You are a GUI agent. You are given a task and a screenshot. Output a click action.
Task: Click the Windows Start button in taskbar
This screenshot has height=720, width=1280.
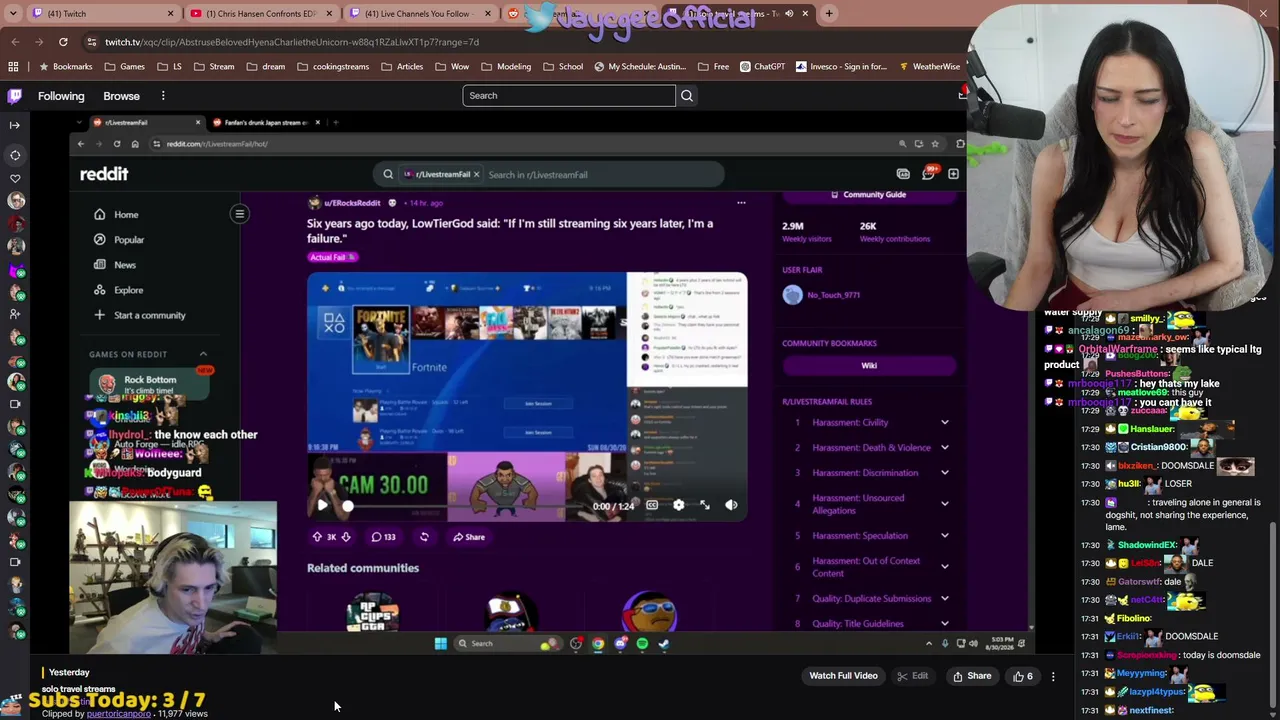pos(441,644)
